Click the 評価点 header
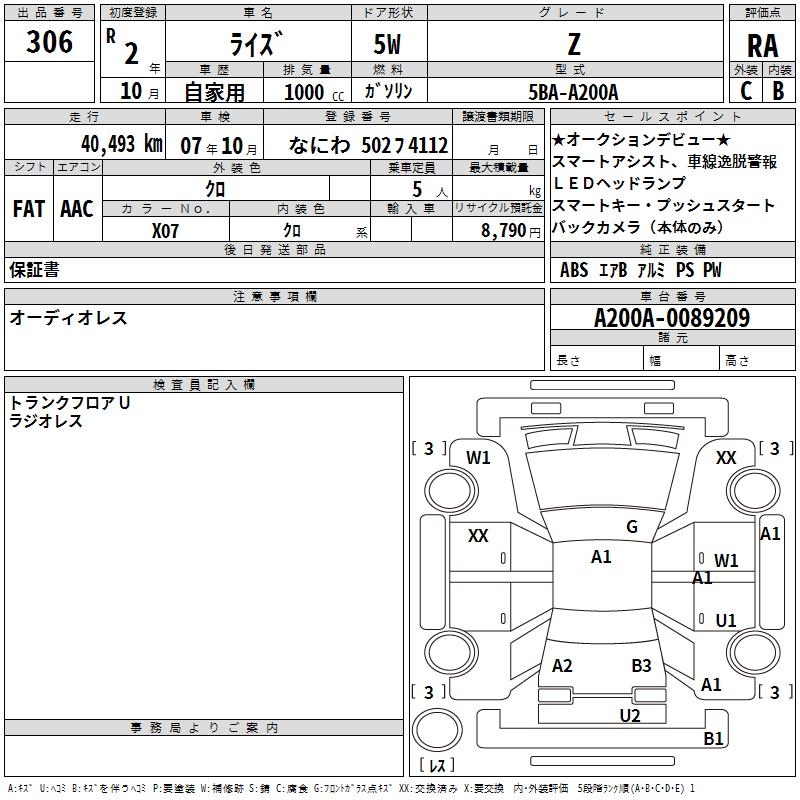This screenshot has width=800, height=800. pos(762,12)
